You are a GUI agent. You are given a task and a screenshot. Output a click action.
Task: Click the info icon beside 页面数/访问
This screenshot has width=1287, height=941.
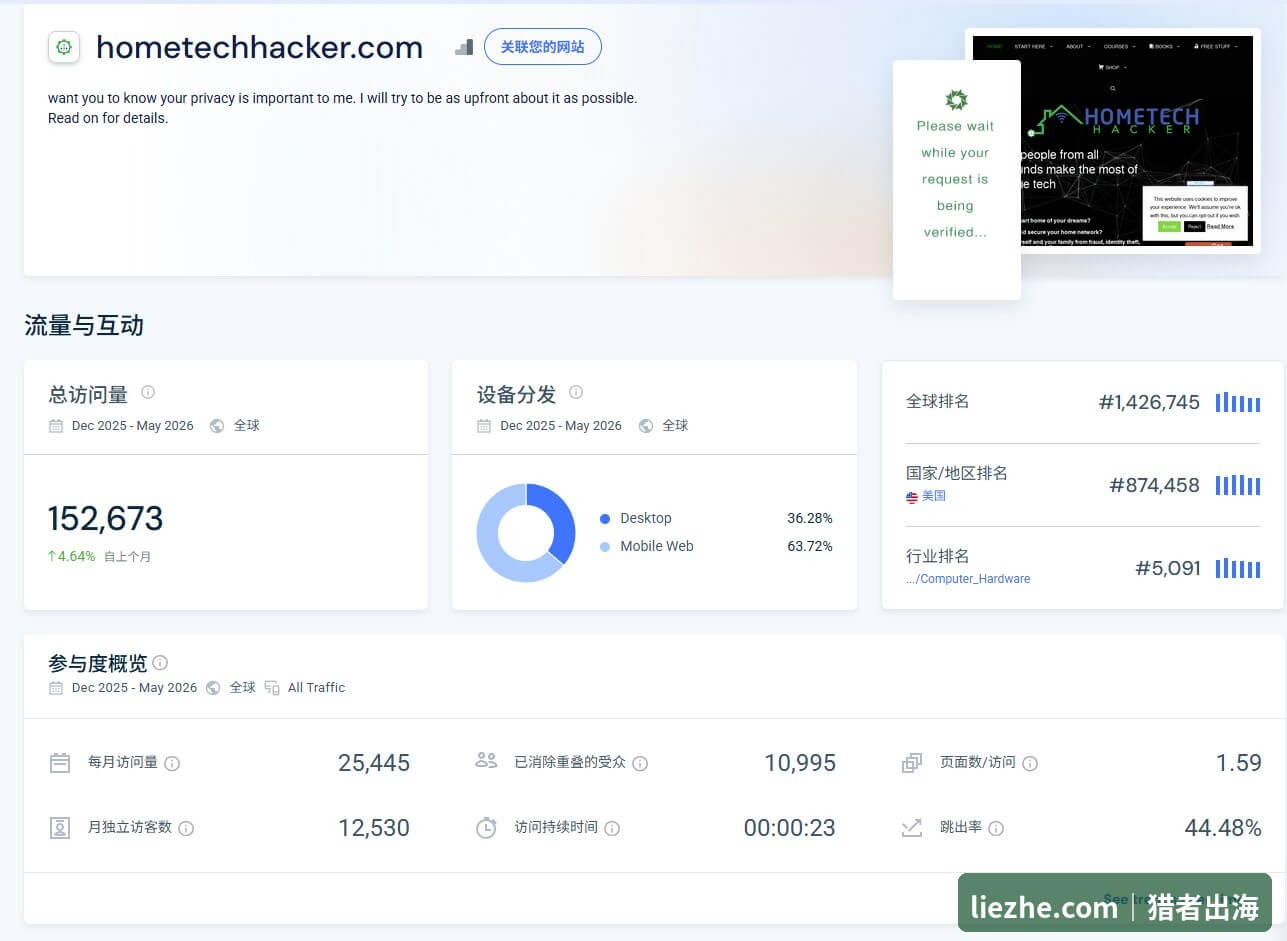click(x=1030, y=764)
